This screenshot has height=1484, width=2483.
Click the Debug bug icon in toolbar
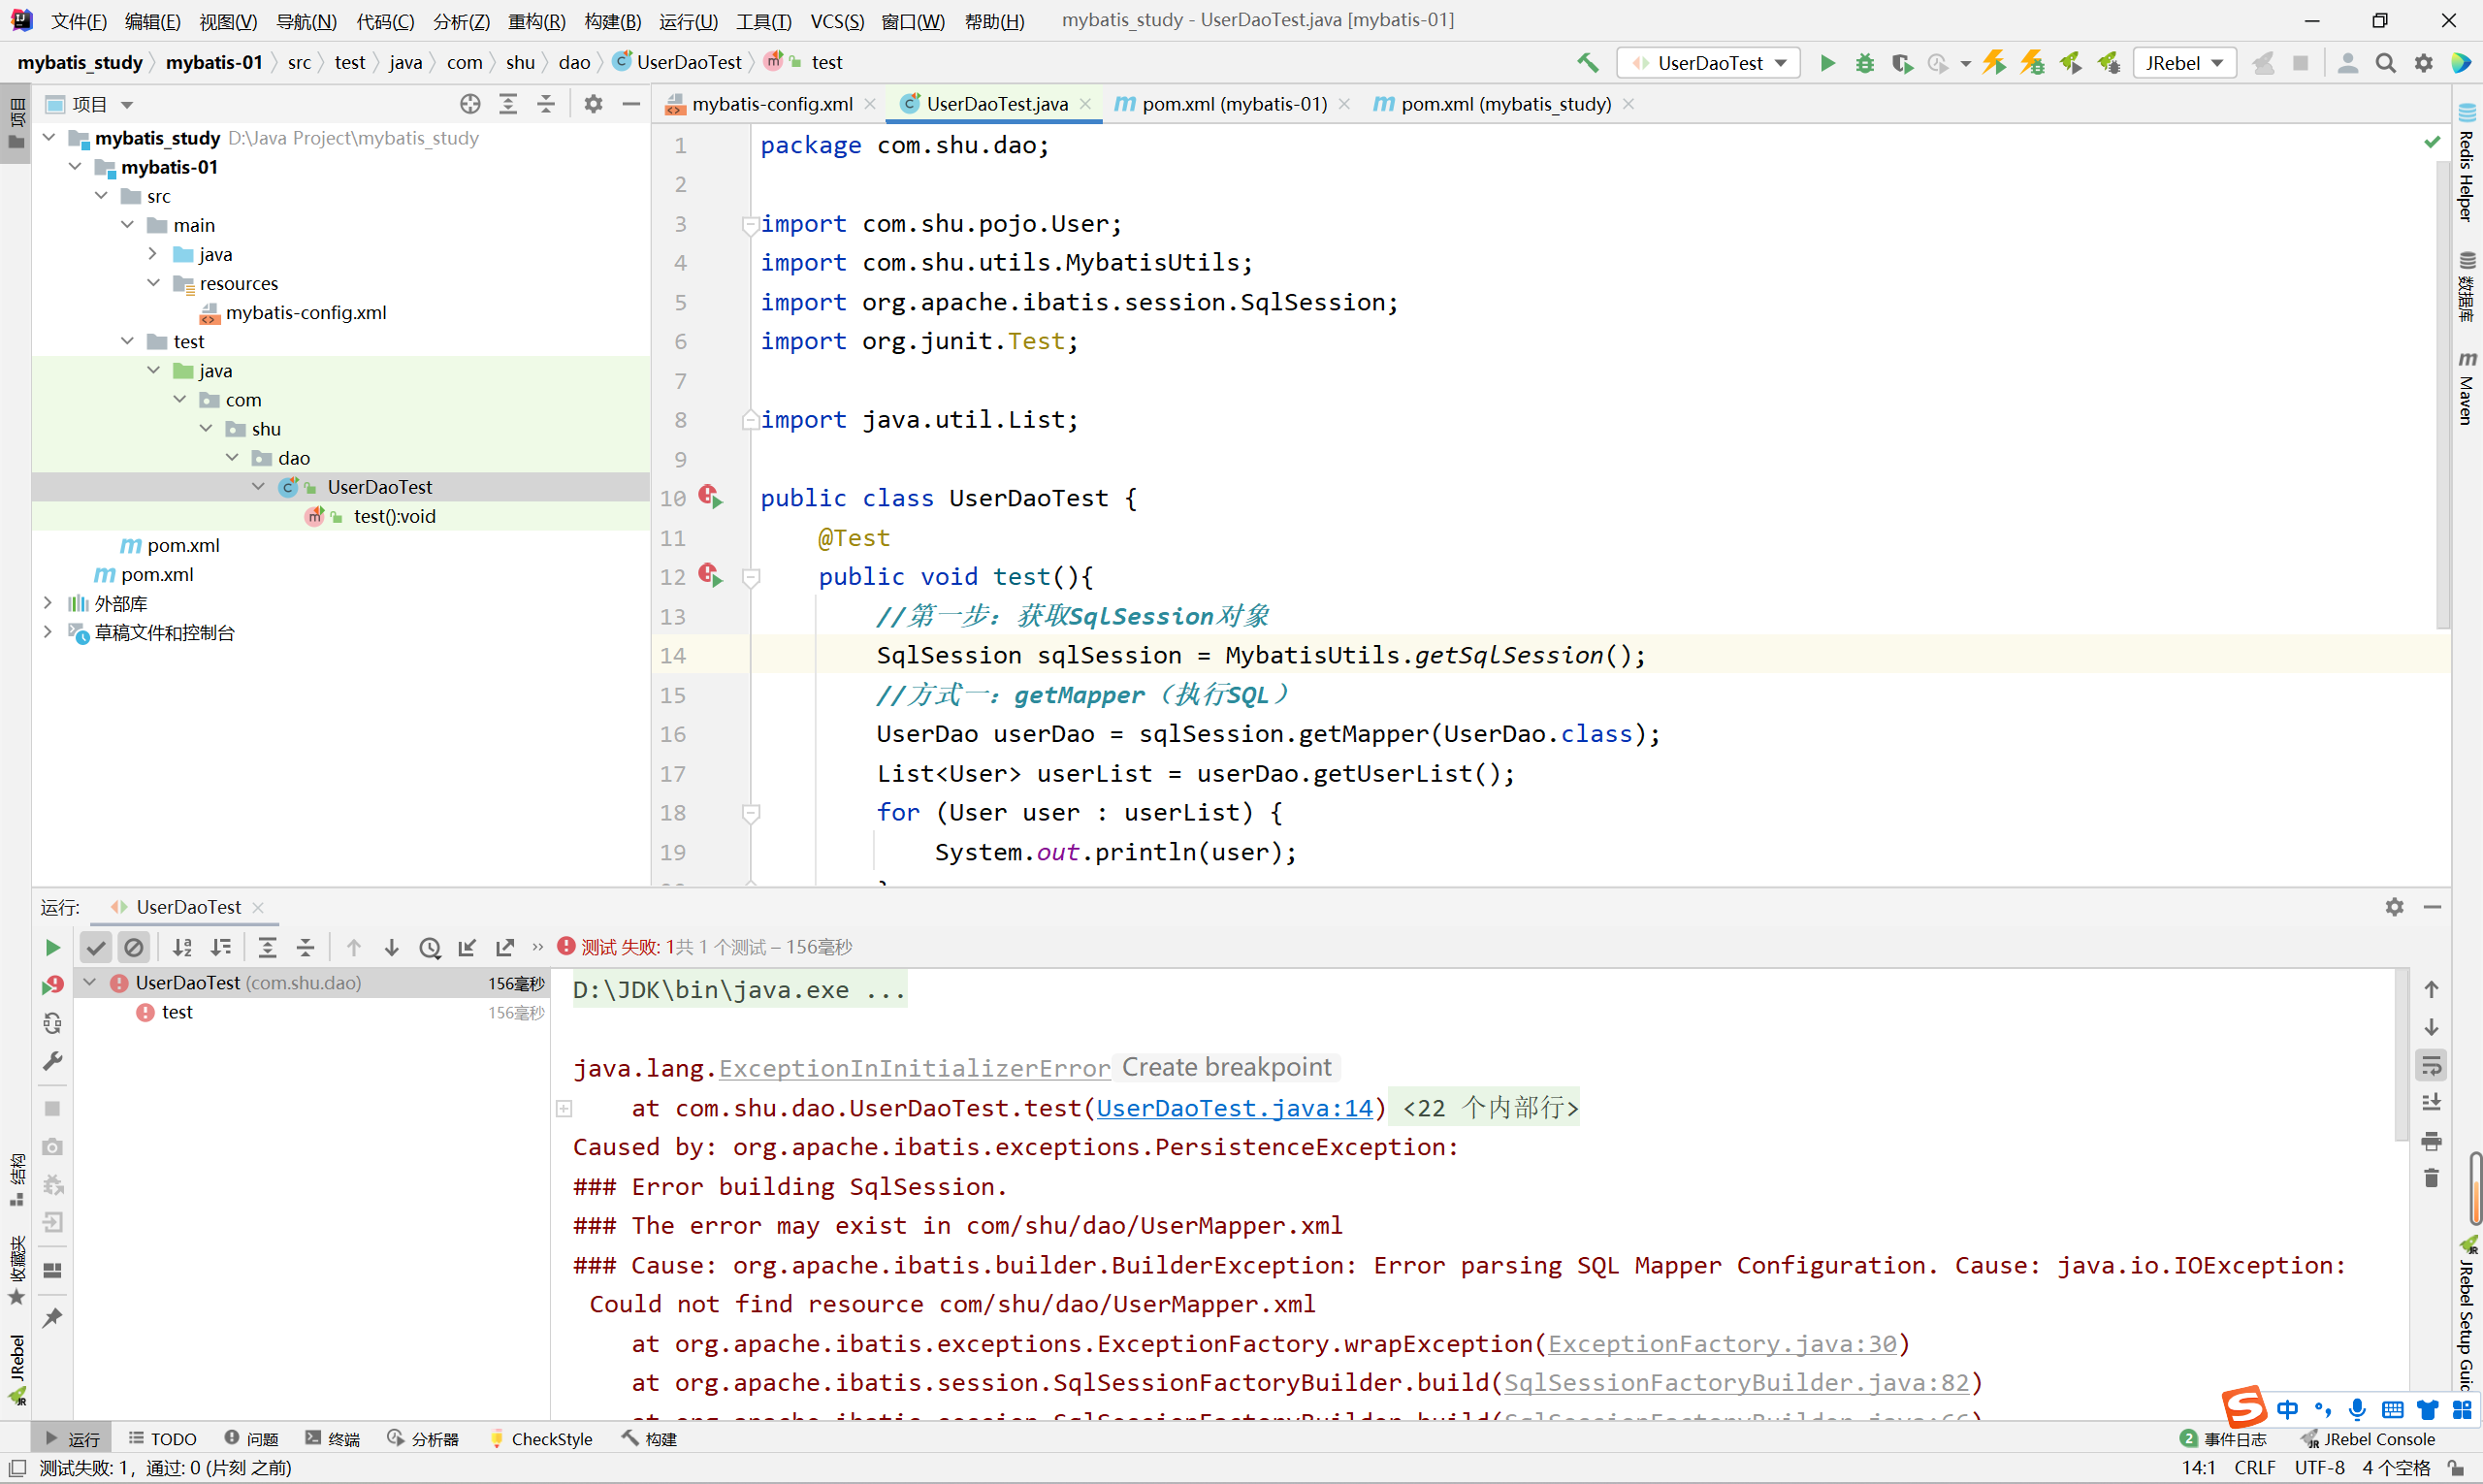click(x=1864, y=63)
